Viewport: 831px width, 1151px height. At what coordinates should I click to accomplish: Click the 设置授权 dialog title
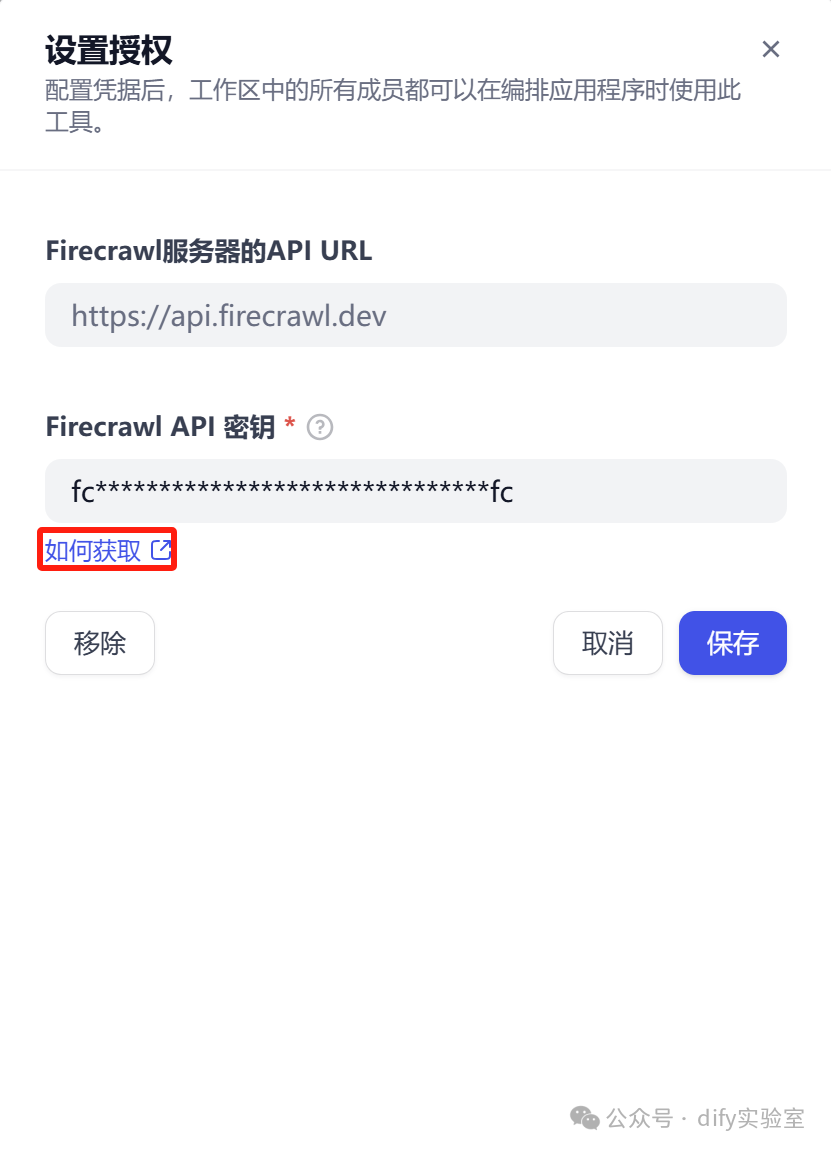(x=109, y=50)
